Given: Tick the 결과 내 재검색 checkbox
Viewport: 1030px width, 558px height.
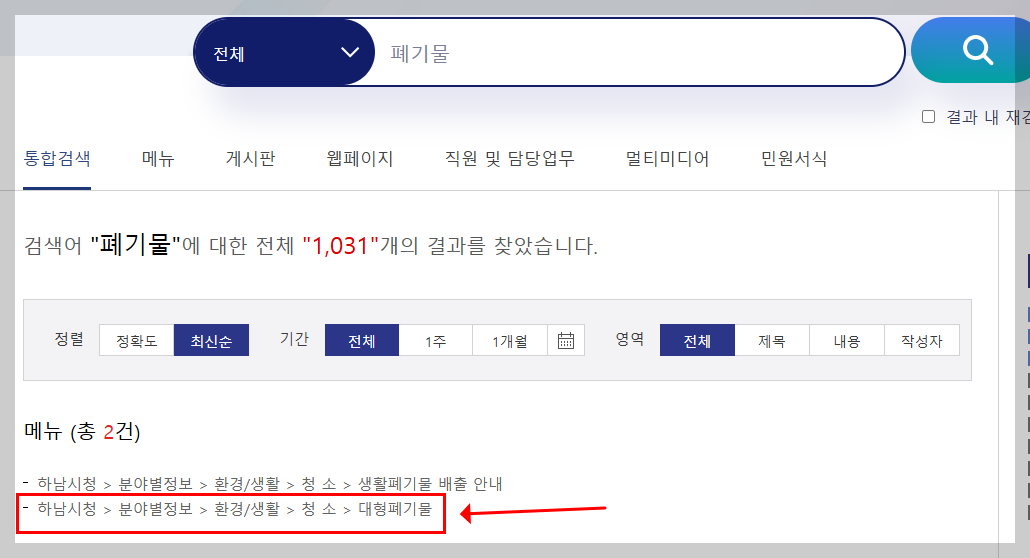Looking at the screenshot, I should [x=928, y=117].
